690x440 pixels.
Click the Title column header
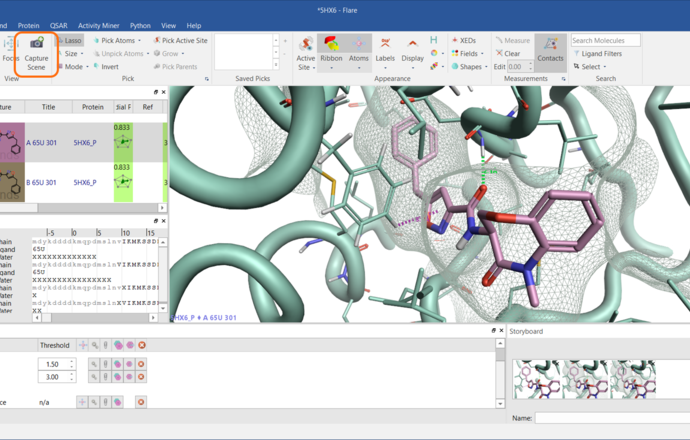[48, 107]
